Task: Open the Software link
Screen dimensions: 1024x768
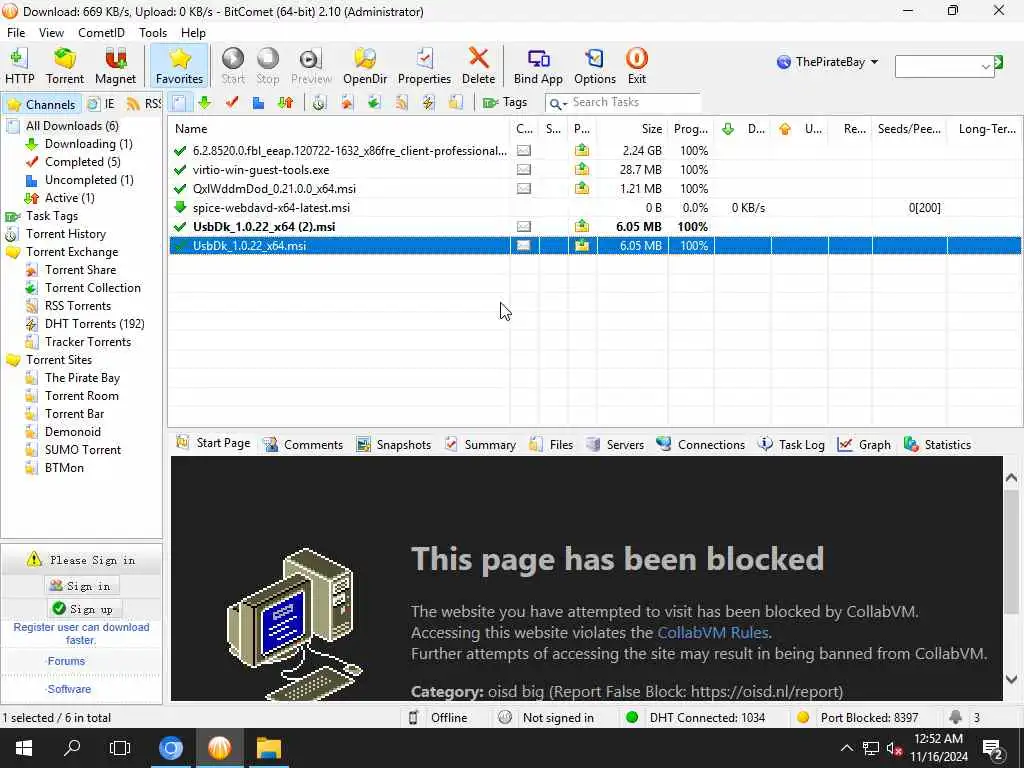Action: pyautogui.click(x=69, y=689)
